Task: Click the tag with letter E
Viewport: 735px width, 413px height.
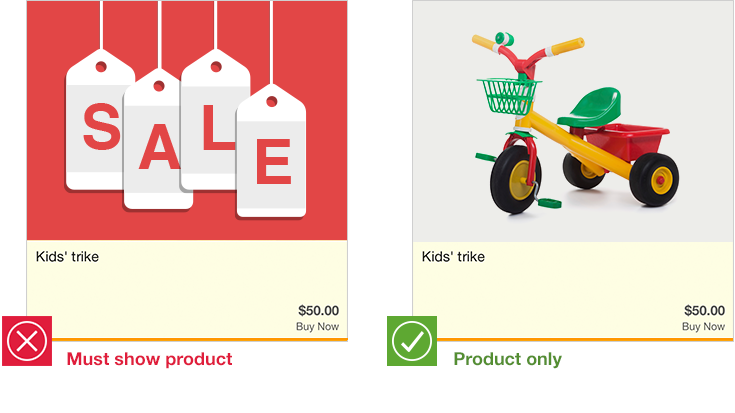Action: 272,151
